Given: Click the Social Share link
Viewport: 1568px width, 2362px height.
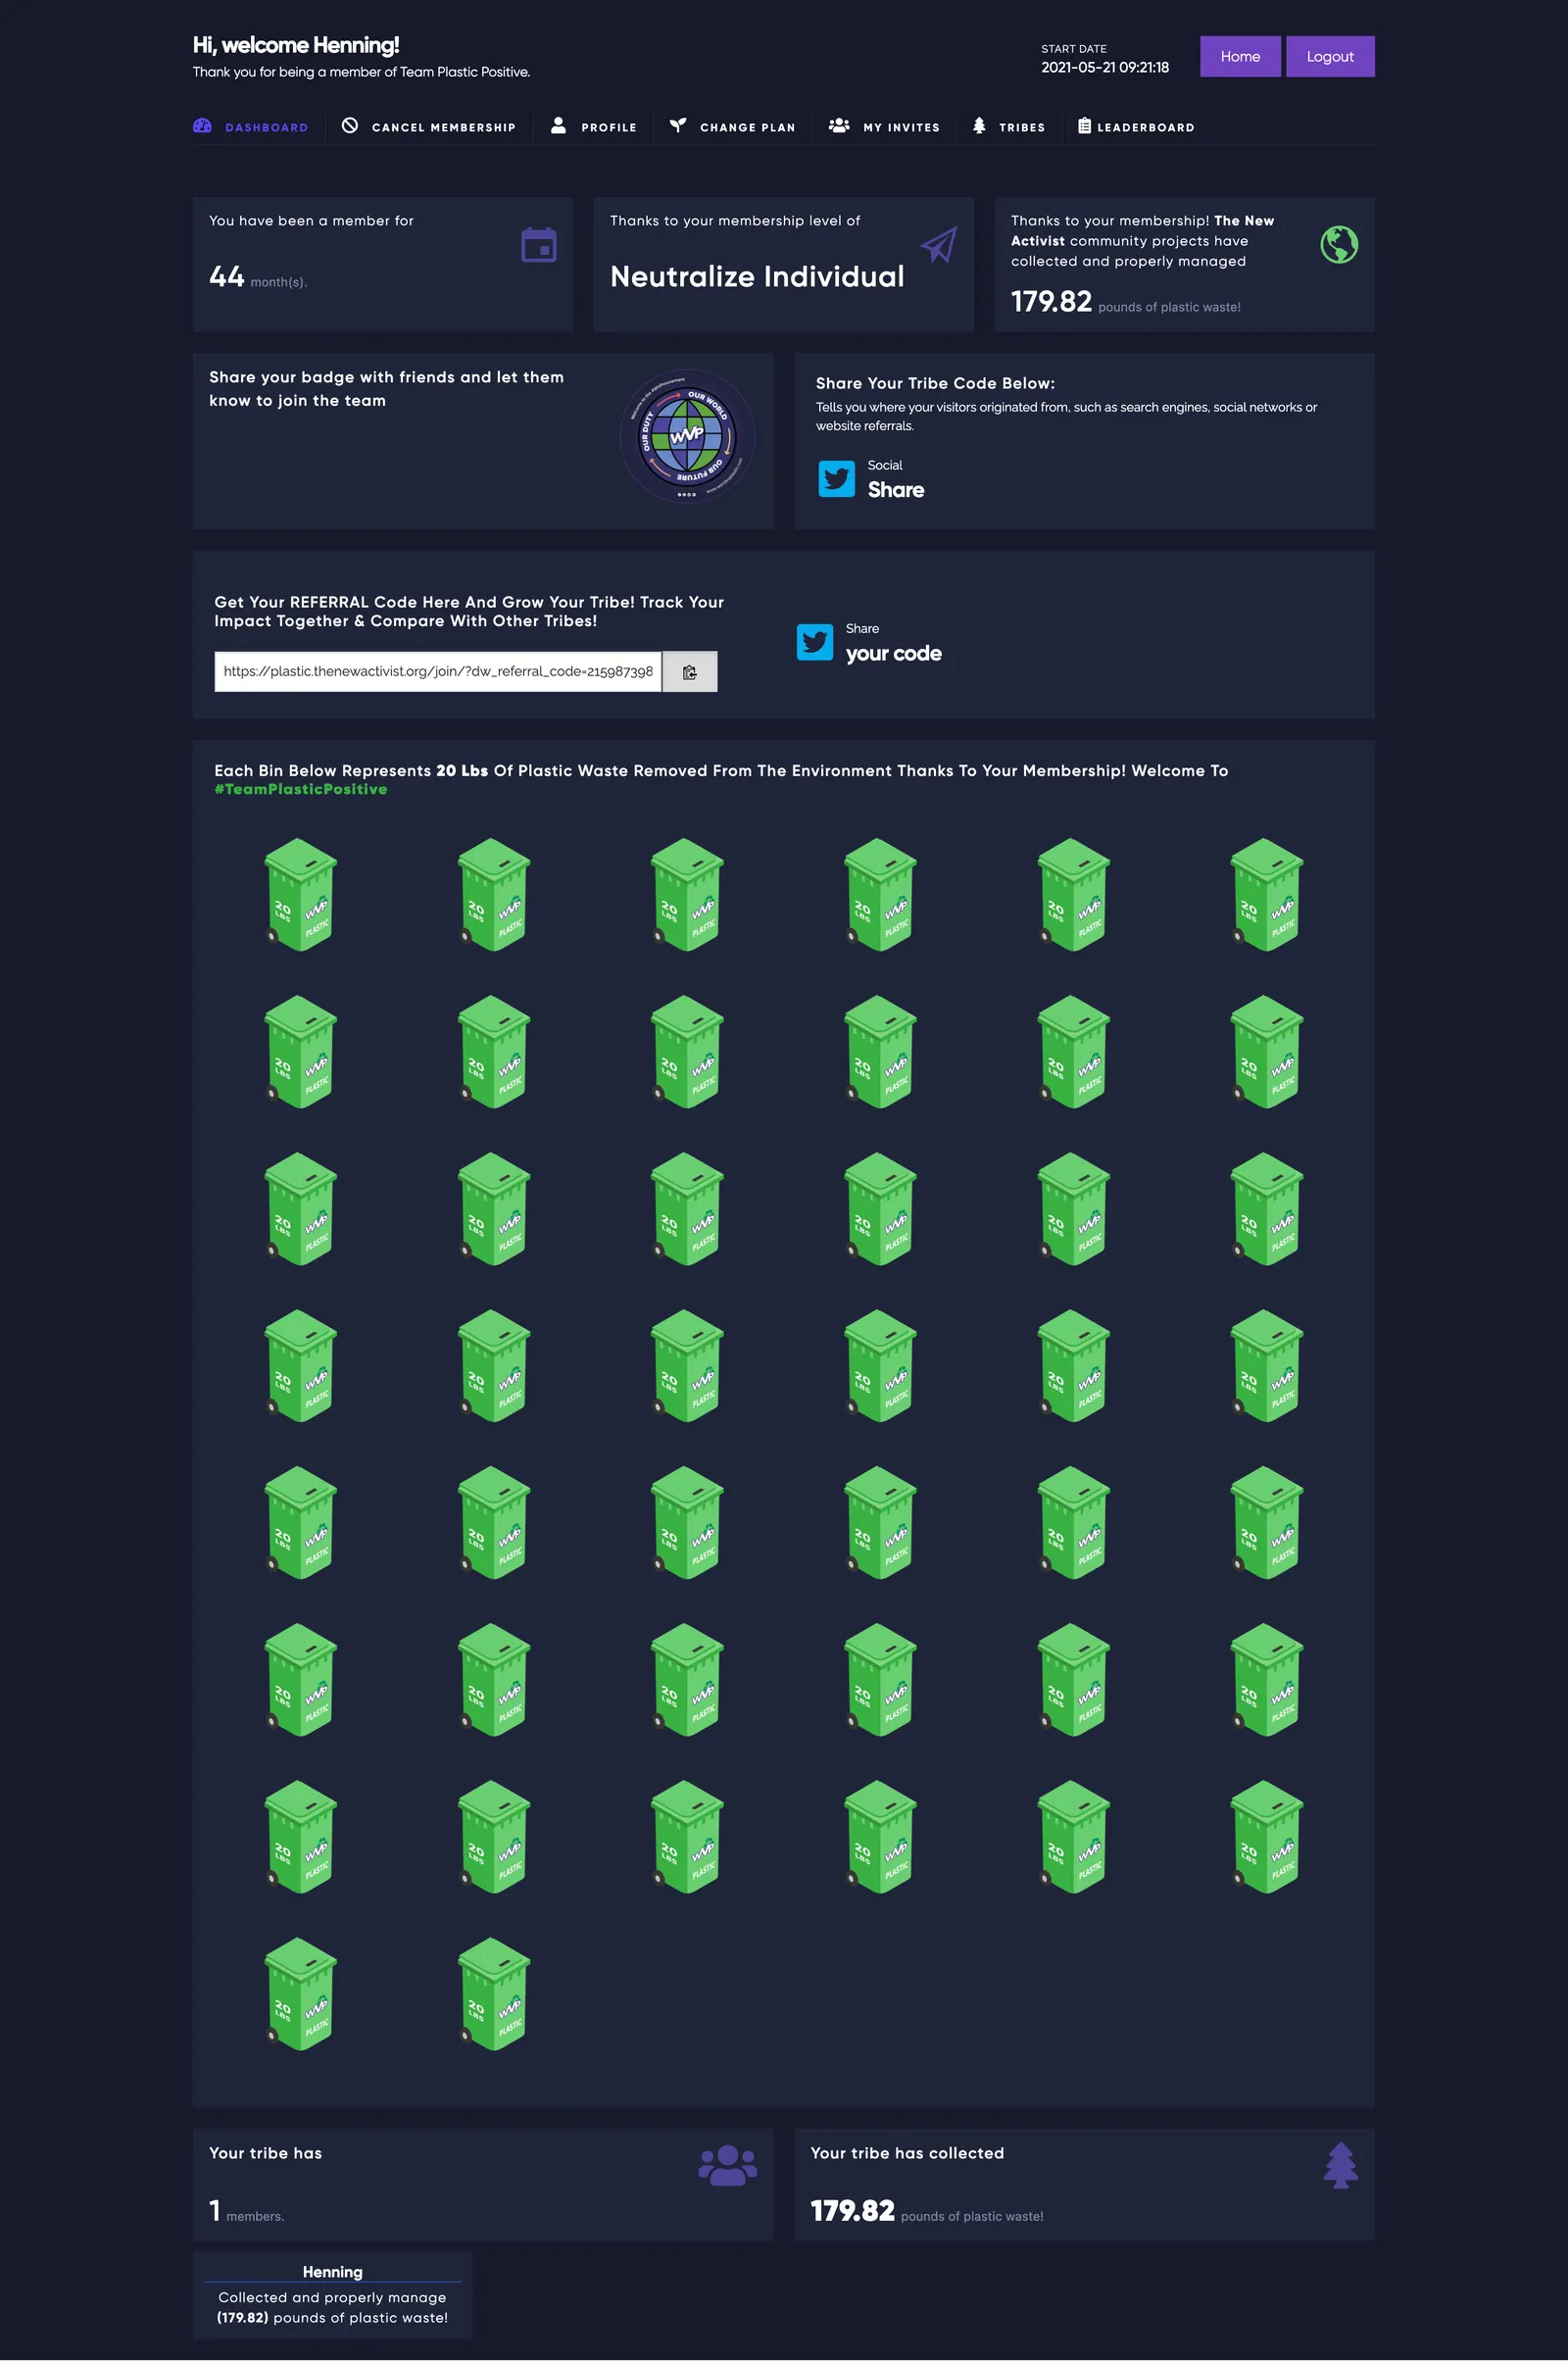Looking at the screenshot, I should point(895,480).
